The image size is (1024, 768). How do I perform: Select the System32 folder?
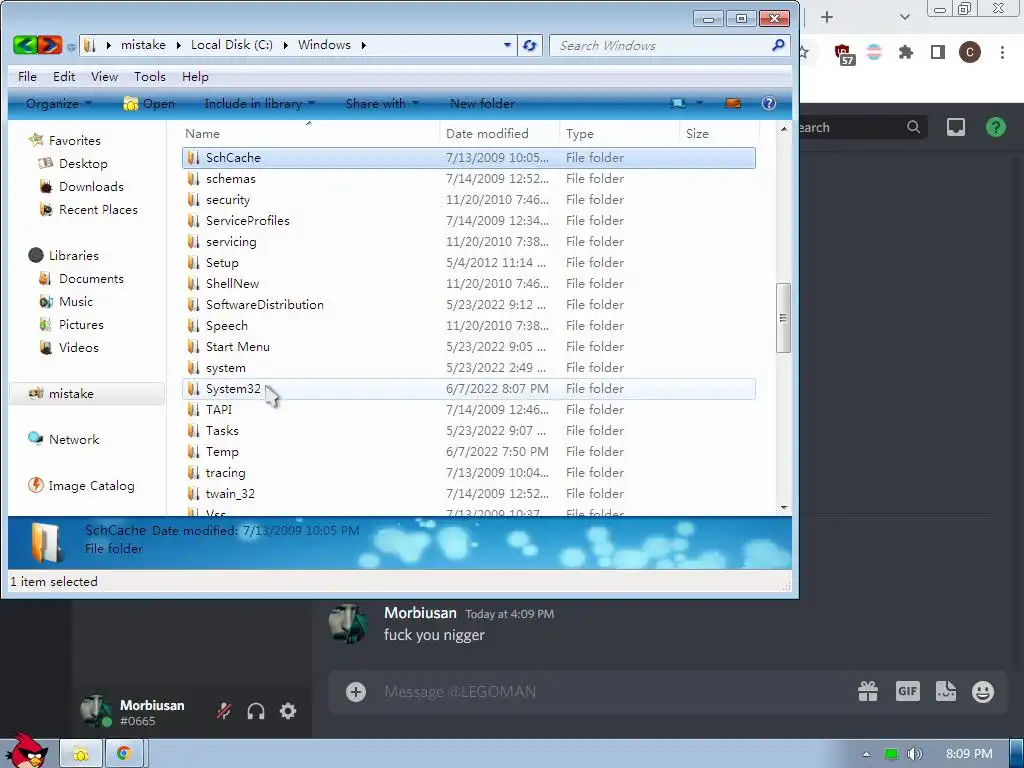468,389
